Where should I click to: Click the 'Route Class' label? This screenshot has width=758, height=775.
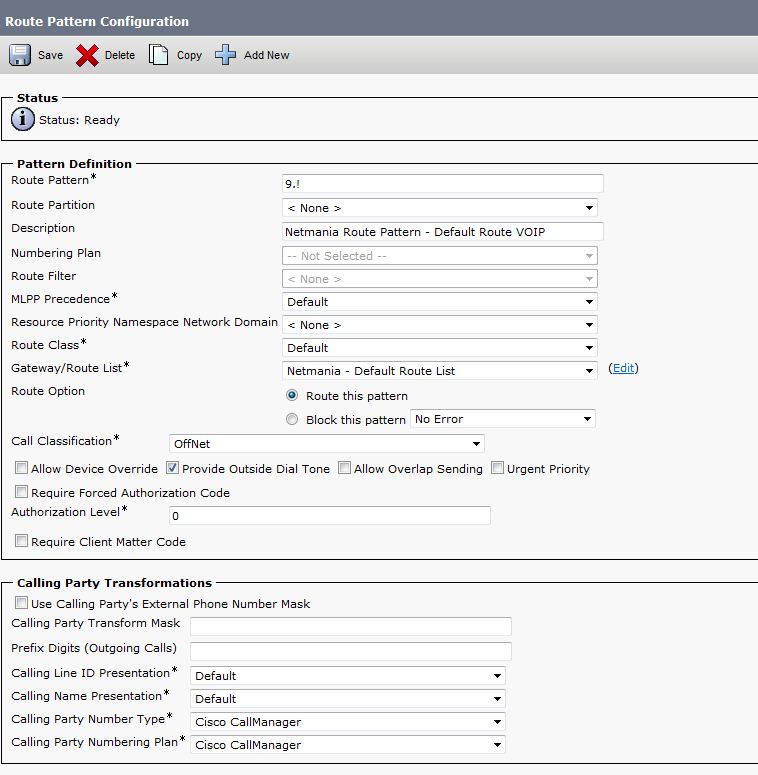point(45,345)
